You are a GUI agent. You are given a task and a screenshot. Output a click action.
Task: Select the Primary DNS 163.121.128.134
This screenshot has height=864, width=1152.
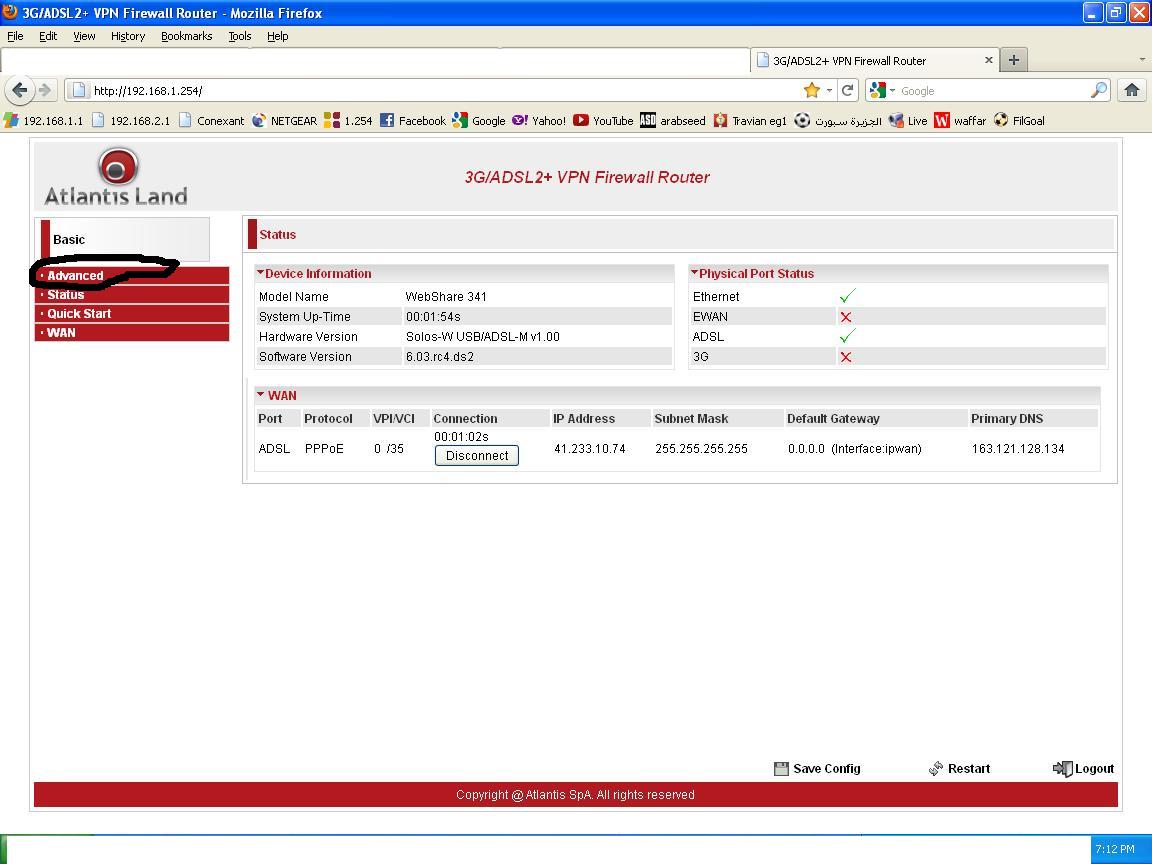1018,448
